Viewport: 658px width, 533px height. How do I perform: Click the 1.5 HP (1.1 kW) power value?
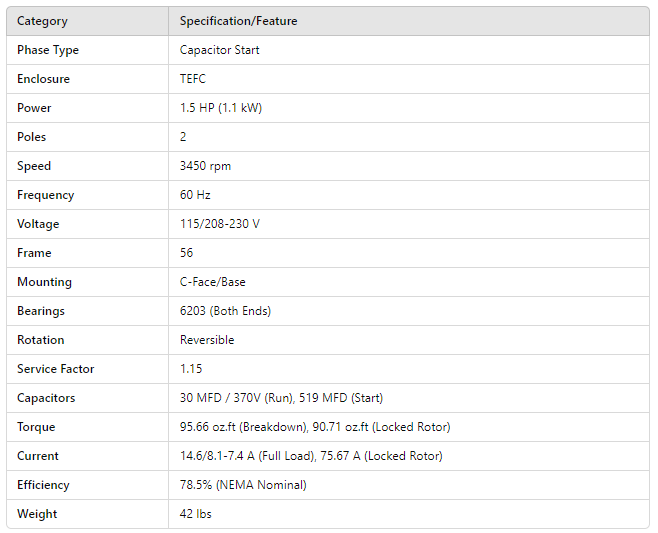point(221,108)
